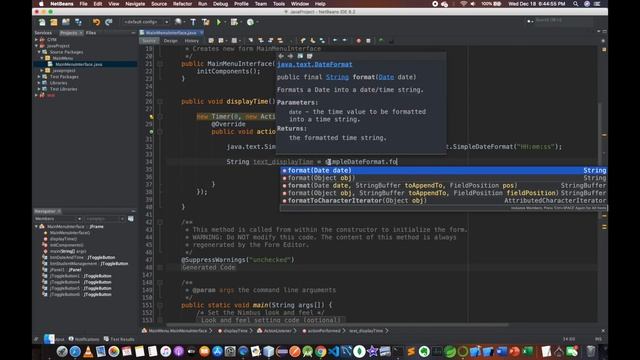Open the run button dropdown arrow
Screen dimensions: 640x360
coord(225,22)
